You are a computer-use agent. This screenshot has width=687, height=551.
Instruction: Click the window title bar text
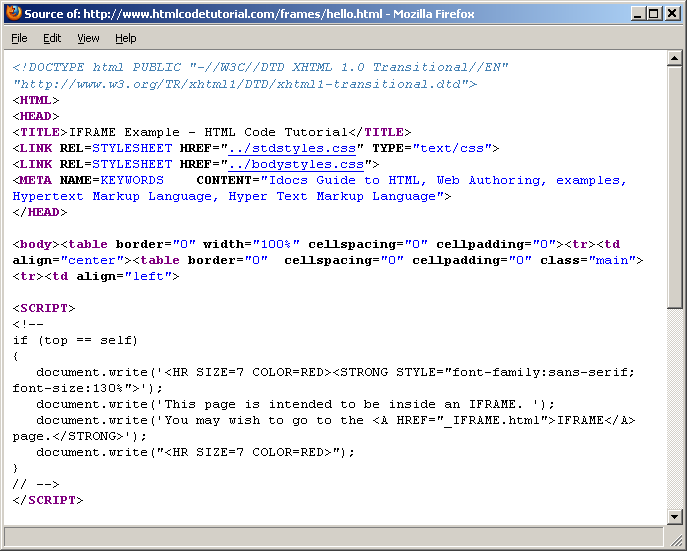(x=249, y=14)
